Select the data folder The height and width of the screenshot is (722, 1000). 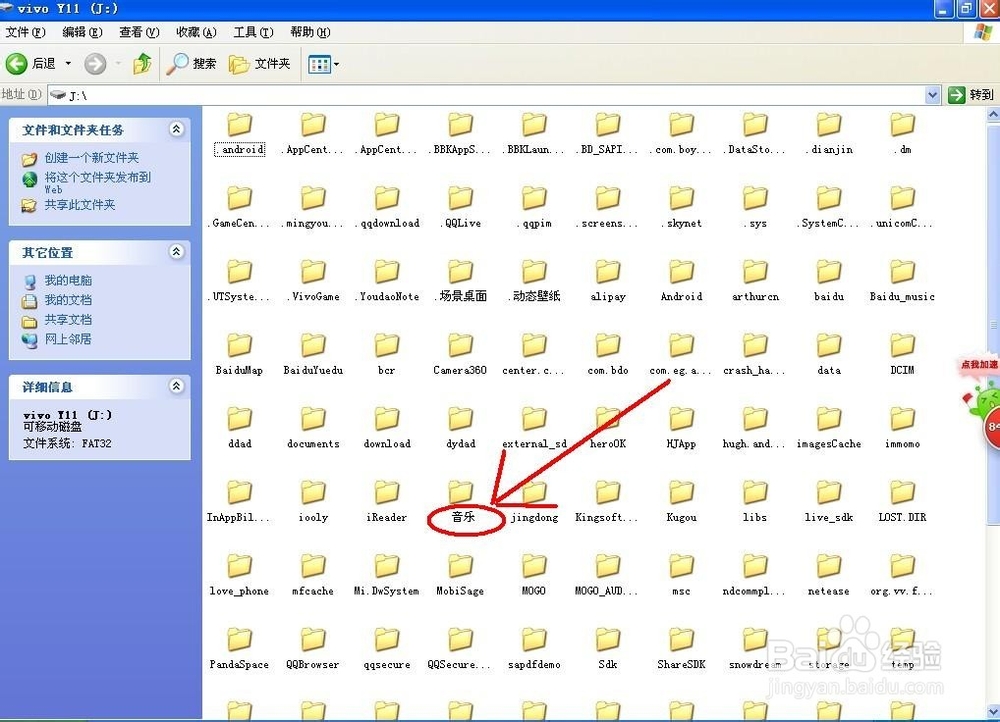tap(828, 356)
